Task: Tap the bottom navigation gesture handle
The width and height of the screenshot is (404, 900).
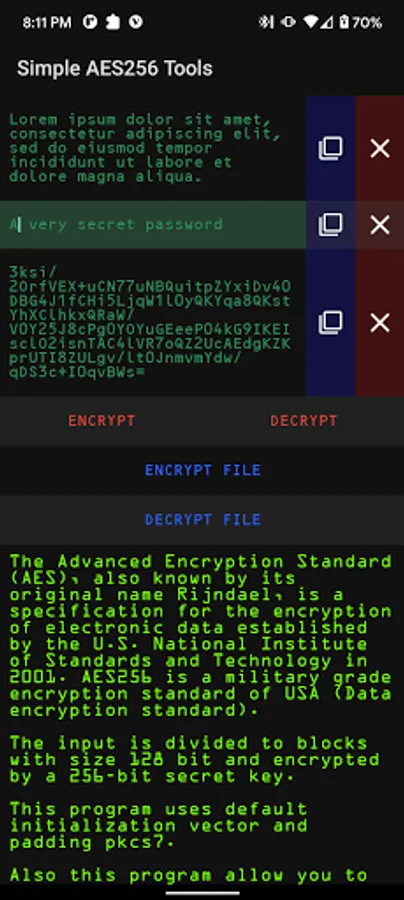Action: click(x=202, y=893)
